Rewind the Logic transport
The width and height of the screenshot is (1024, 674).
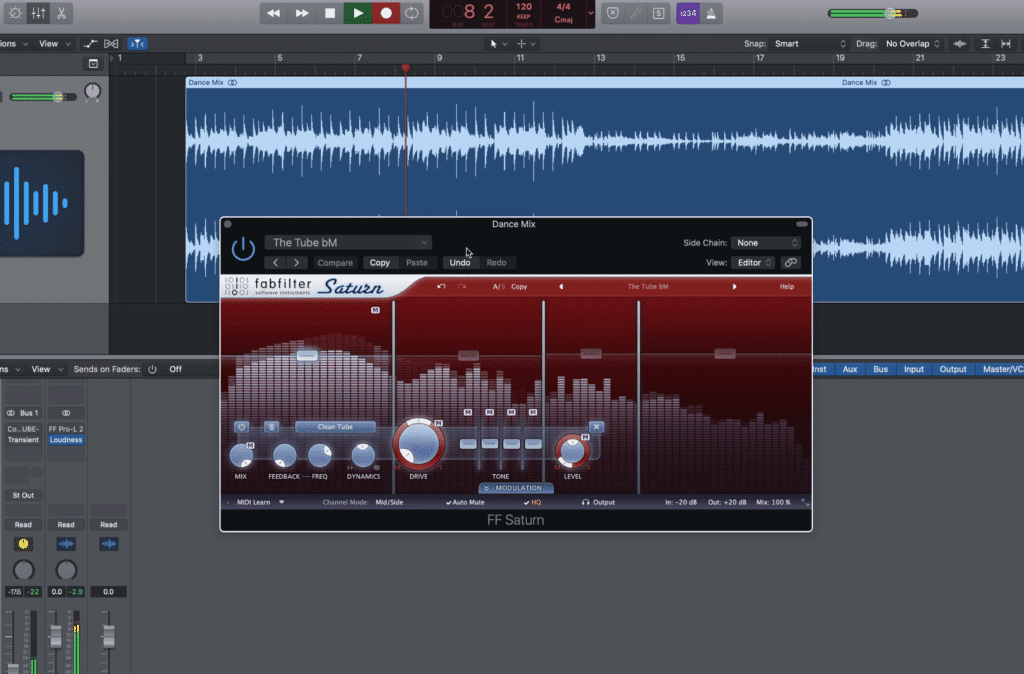click(x=273, y=13)
